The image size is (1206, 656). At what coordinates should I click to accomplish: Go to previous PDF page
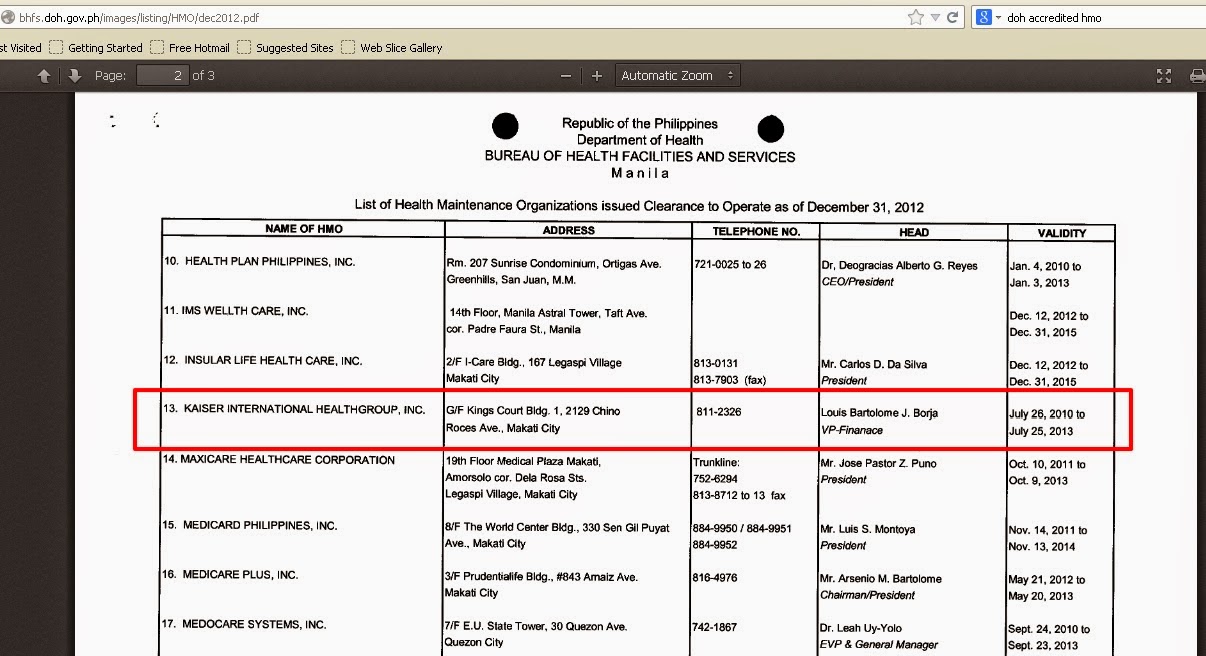click(43, 75)
